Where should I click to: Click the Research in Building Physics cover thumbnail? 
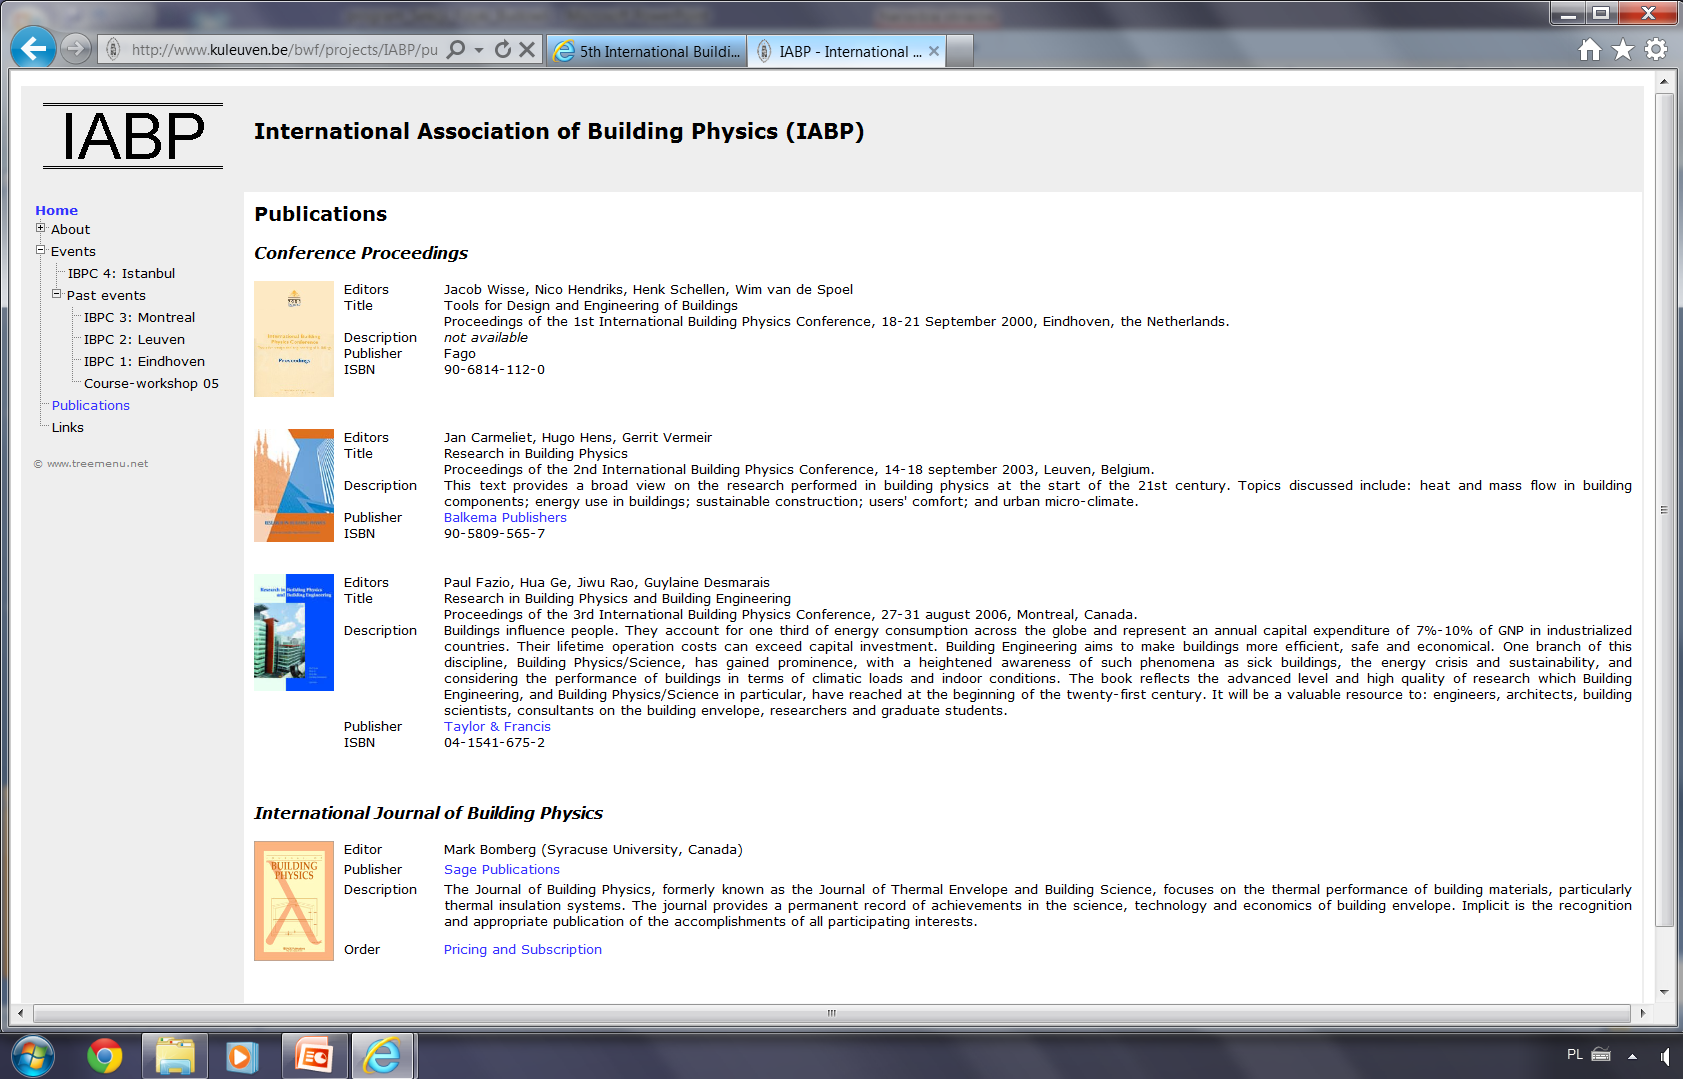294,486
